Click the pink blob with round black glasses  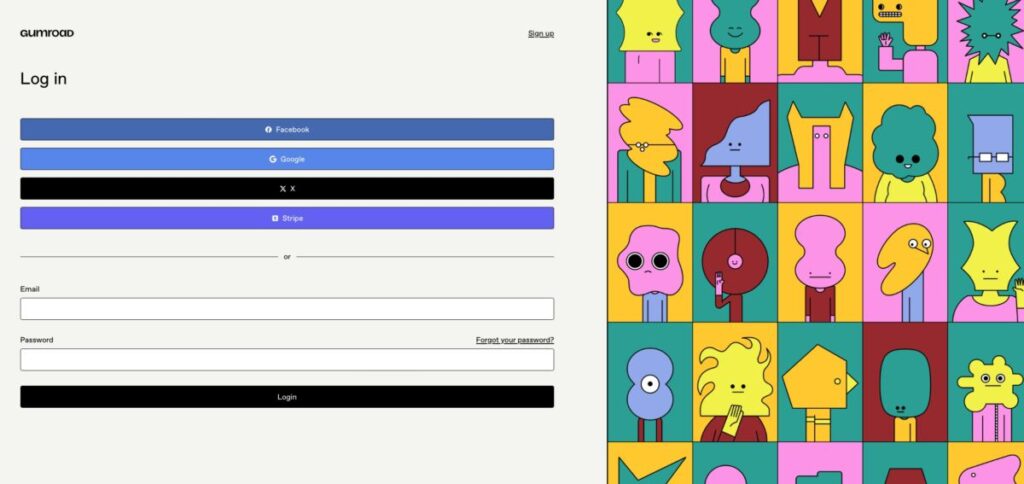click(x=649, y=264)
